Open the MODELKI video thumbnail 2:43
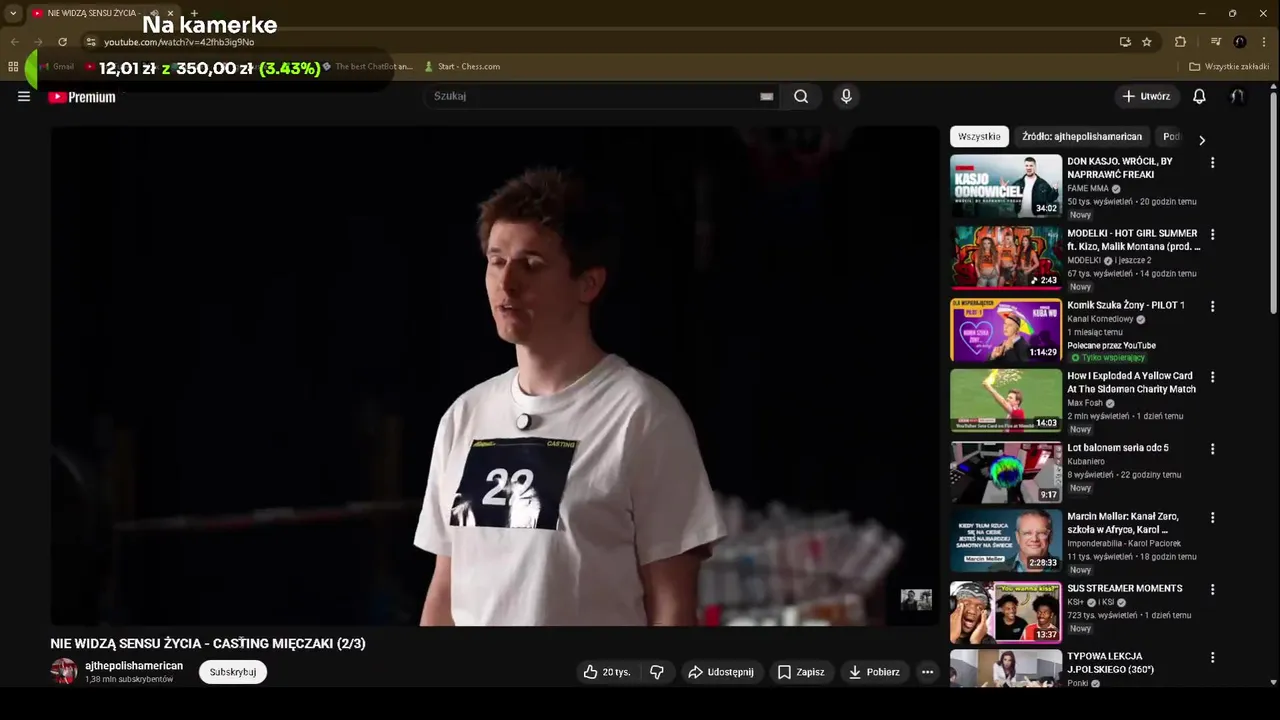The height and width of the screenshot is (720, 1280). pyautogui.click(x=1005, y=257)
